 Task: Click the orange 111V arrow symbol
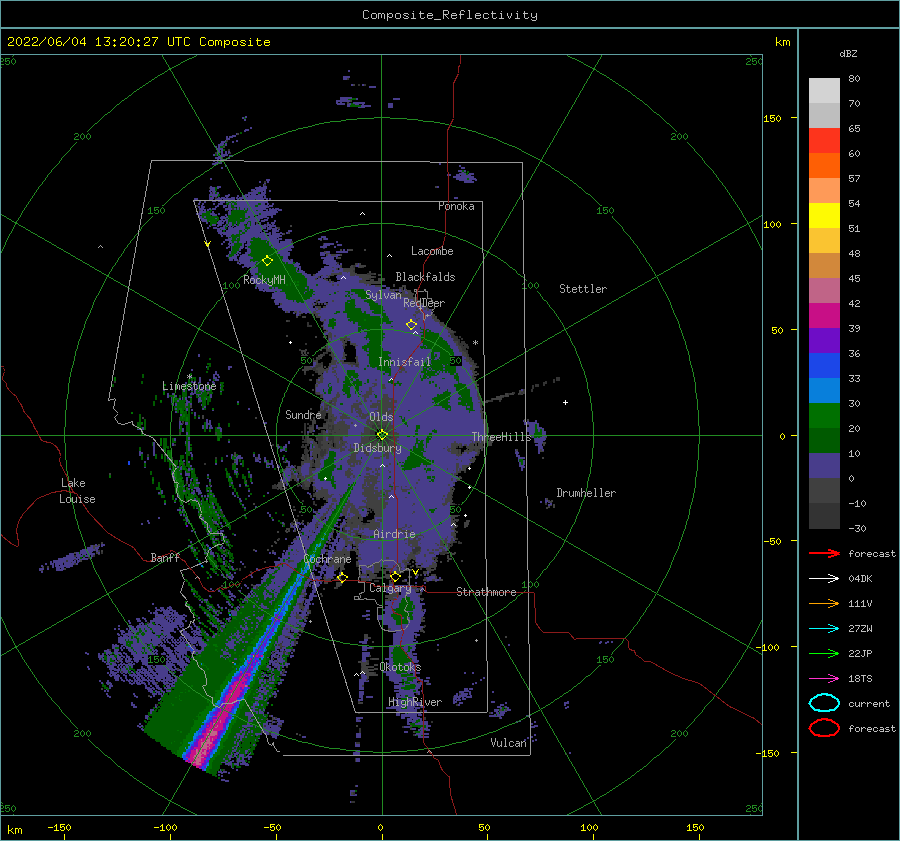824,603
